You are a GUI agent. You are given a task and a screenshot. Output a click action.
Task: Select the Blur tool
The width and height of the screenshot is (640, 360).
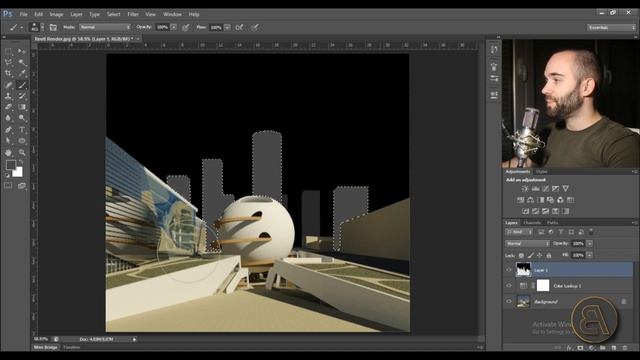click(8, 118)
